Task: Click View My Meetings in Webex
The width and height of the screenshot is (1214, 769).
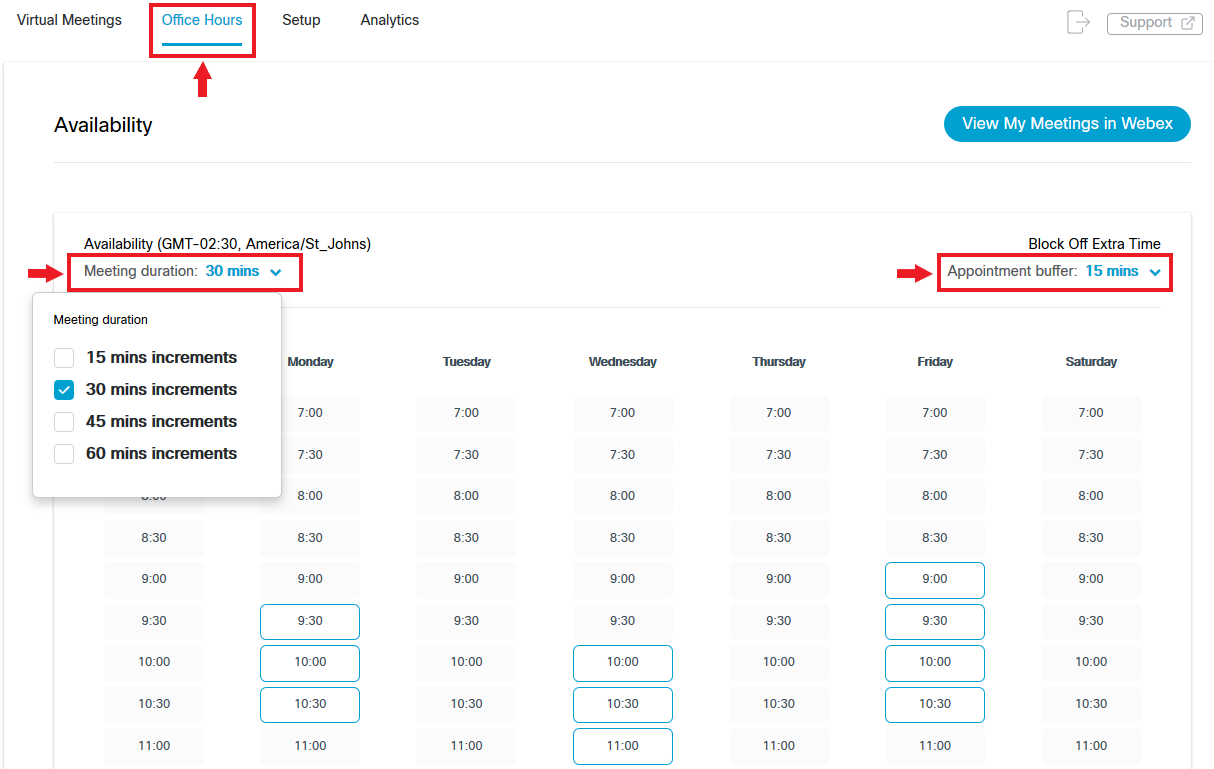Action: pyautogui.click(x=1067, y=123)
